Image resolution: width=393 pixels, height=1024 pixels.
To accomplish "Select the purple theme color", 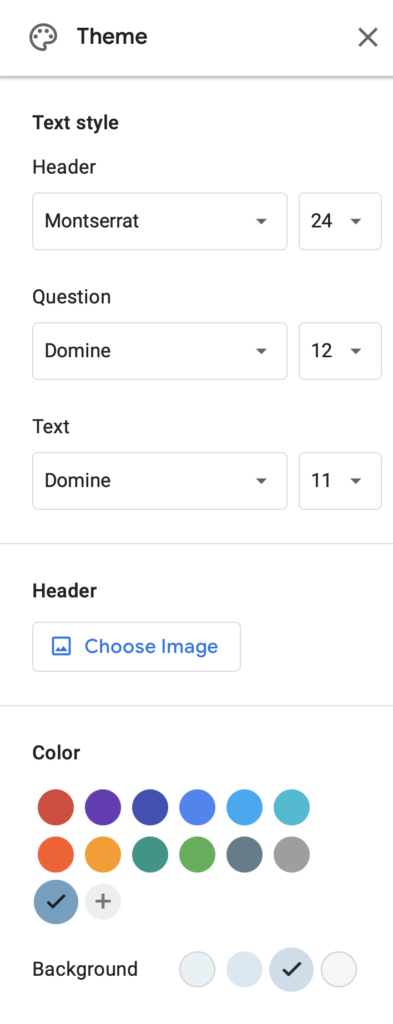I will [x=103, y=807].
